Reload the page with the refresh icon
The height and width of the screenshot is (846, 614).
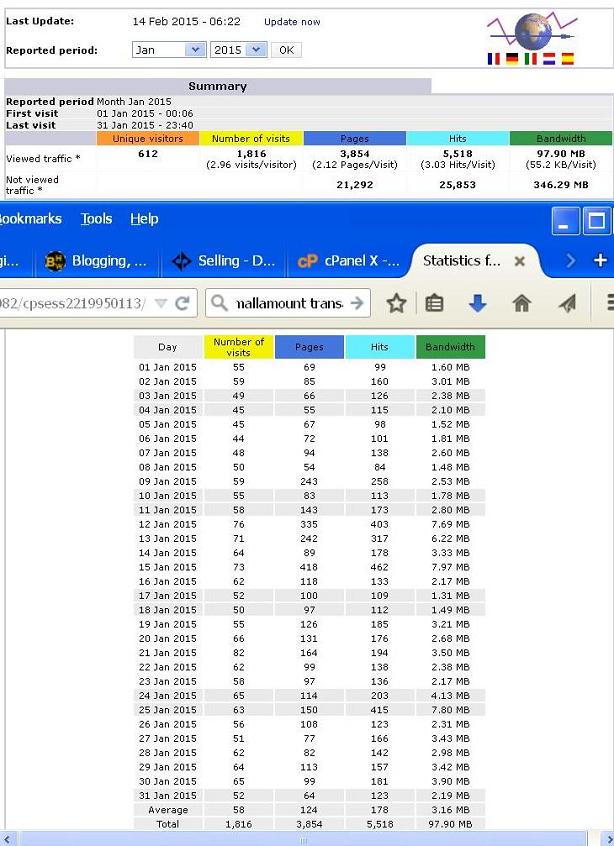(x=182, y=304)
